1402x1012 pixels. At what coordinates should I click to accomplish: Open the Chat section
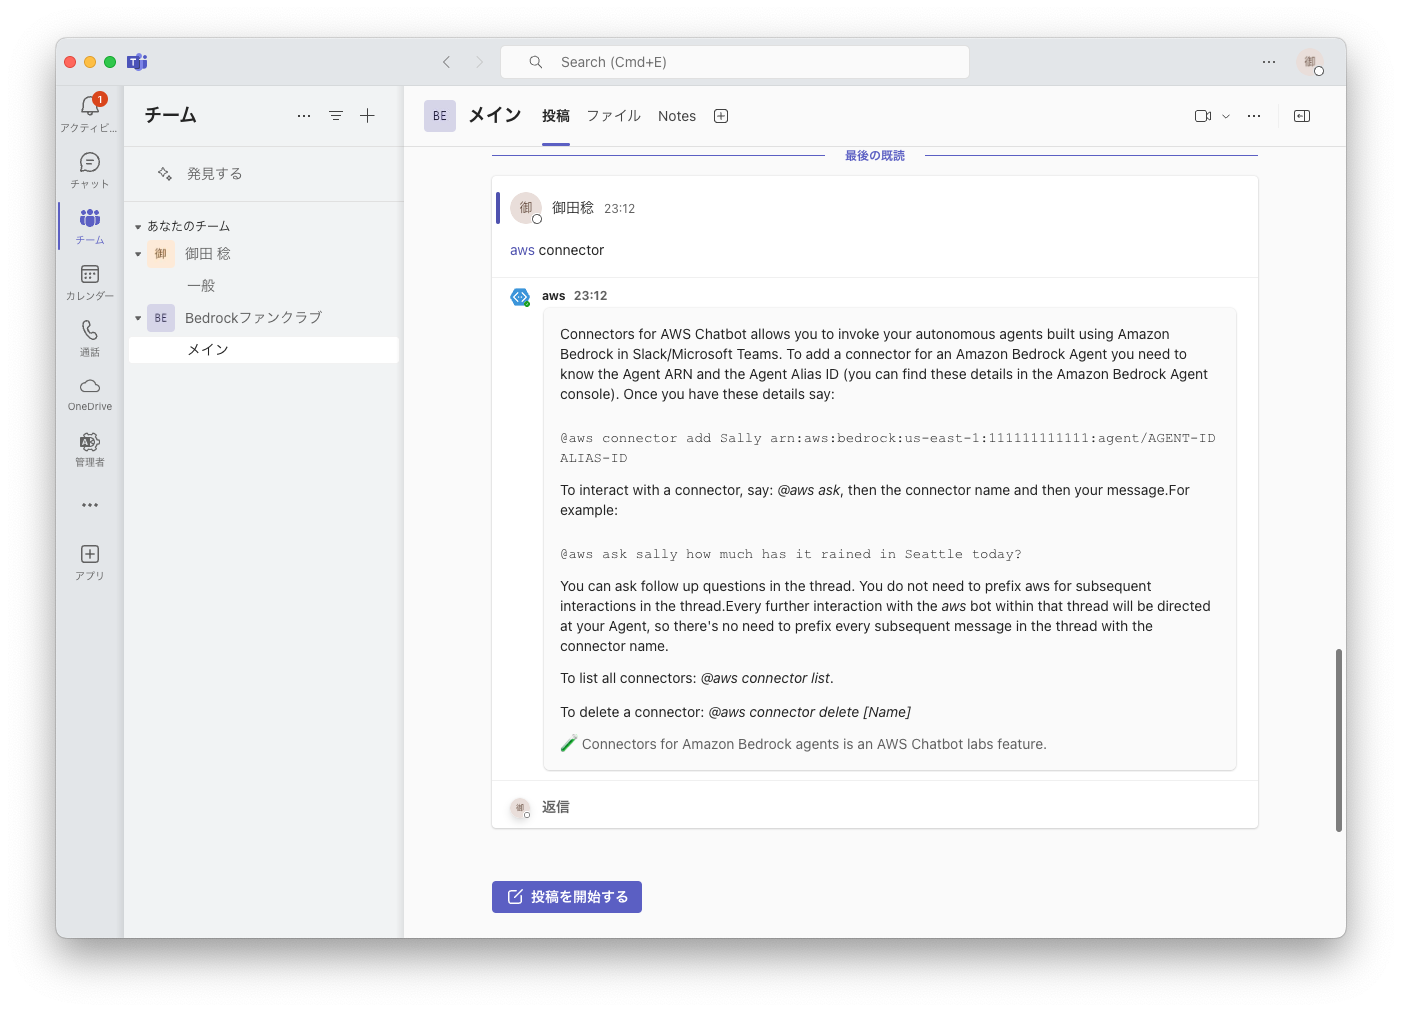89,169
